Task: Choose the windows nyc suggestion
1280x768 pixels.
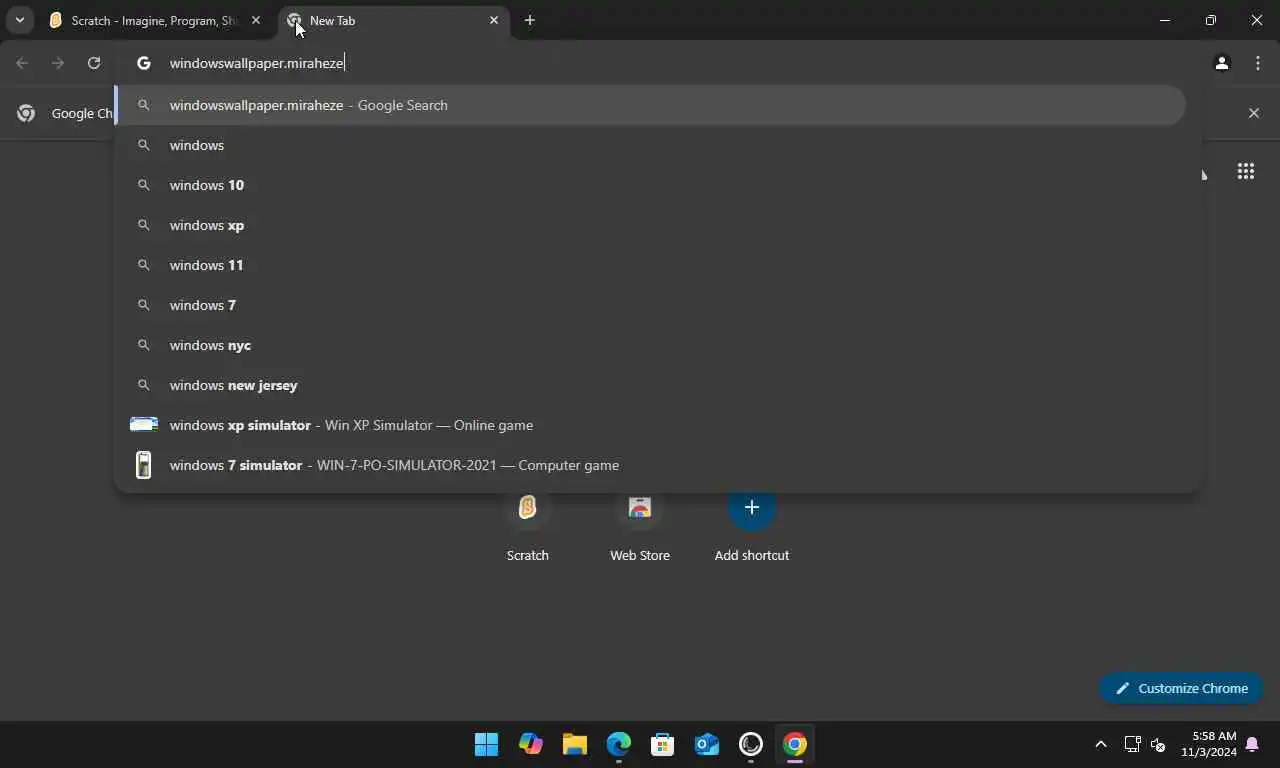Action: 650,345
